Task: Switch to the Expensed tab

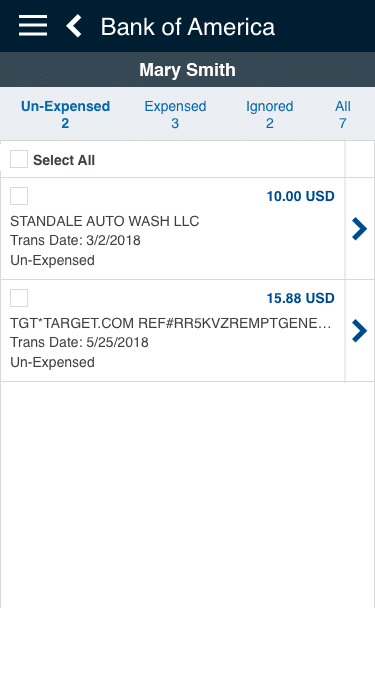Action: tap(175, 114)
